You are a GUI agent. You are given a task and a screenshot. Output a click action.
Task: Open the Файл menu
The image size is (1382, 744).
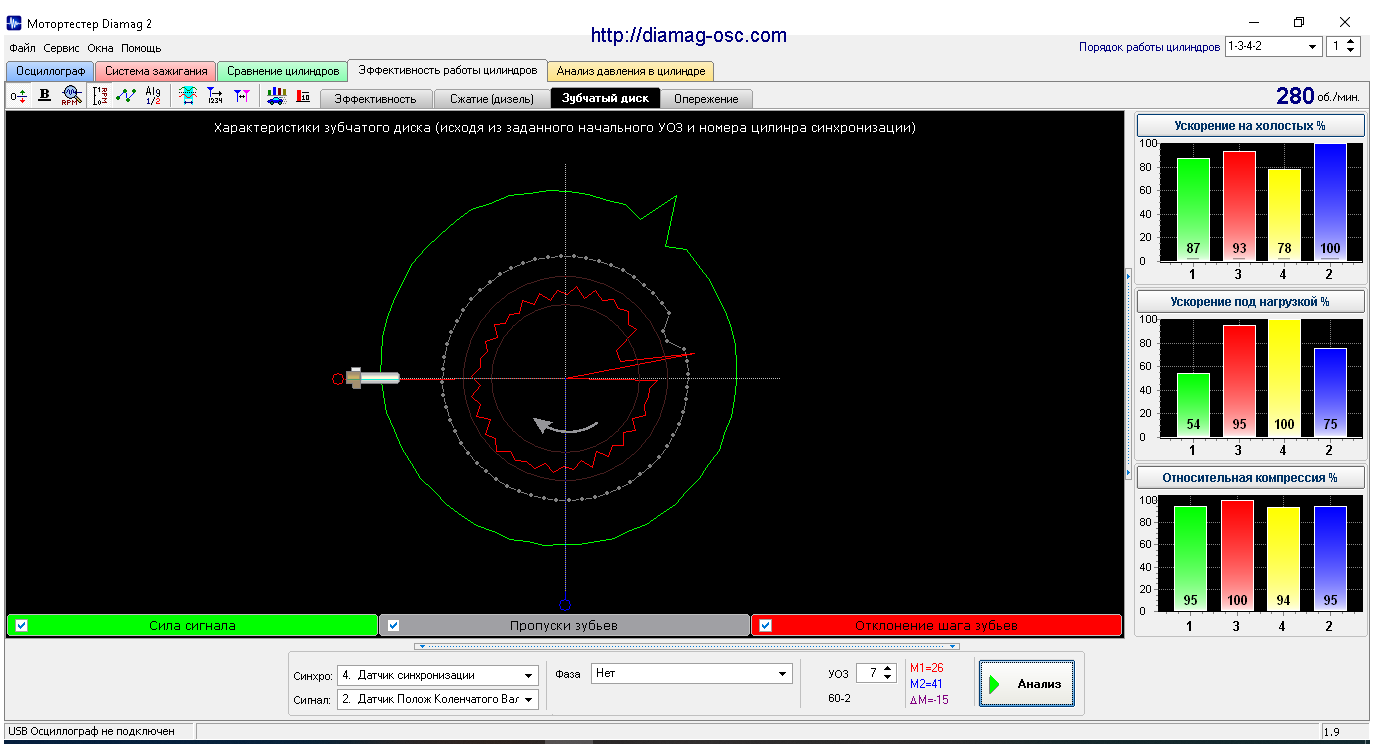pyautogui.click(x=22, y=48)
